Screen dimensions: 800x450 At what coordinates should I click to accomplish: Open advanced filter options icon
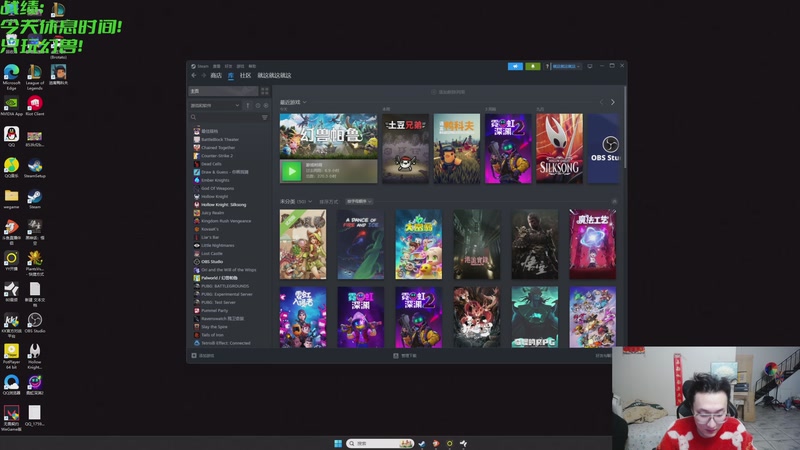coord(264,117)
